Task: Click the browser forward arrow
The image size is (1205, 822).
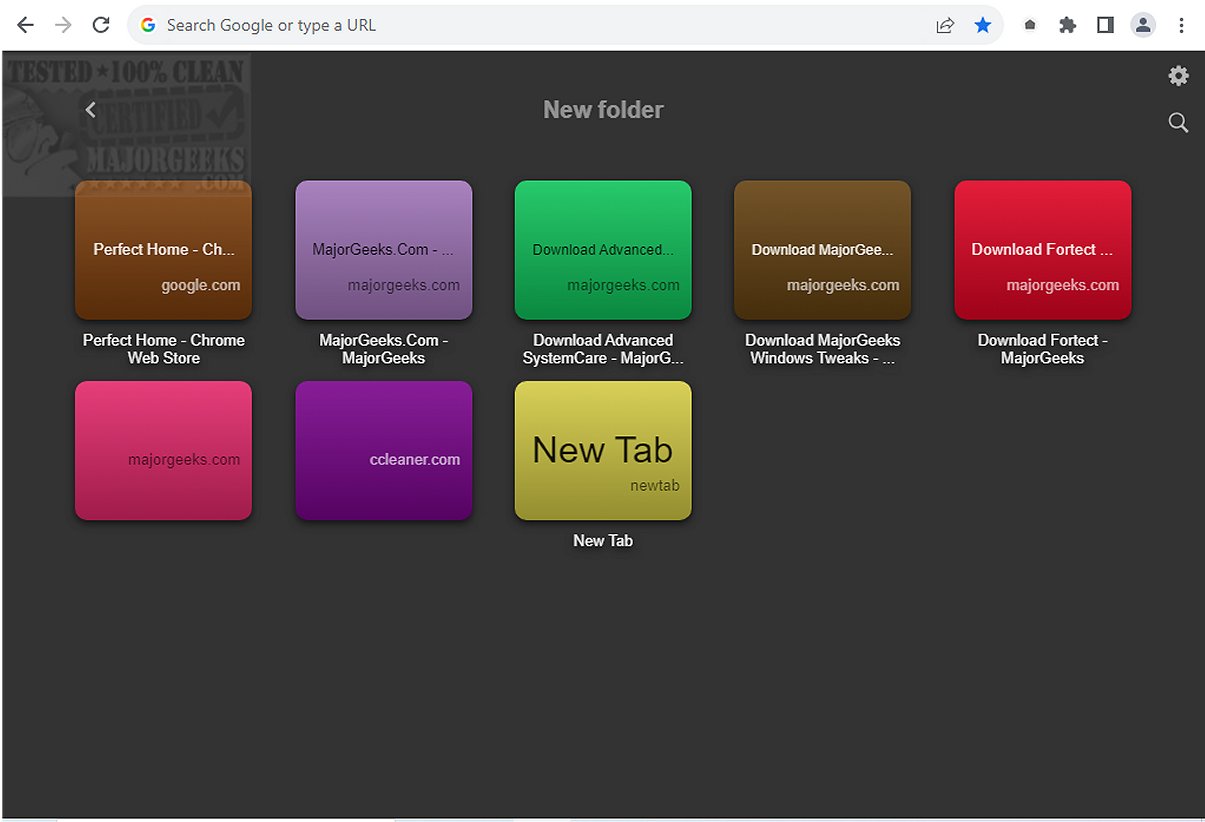Action: tap(63, 25)
